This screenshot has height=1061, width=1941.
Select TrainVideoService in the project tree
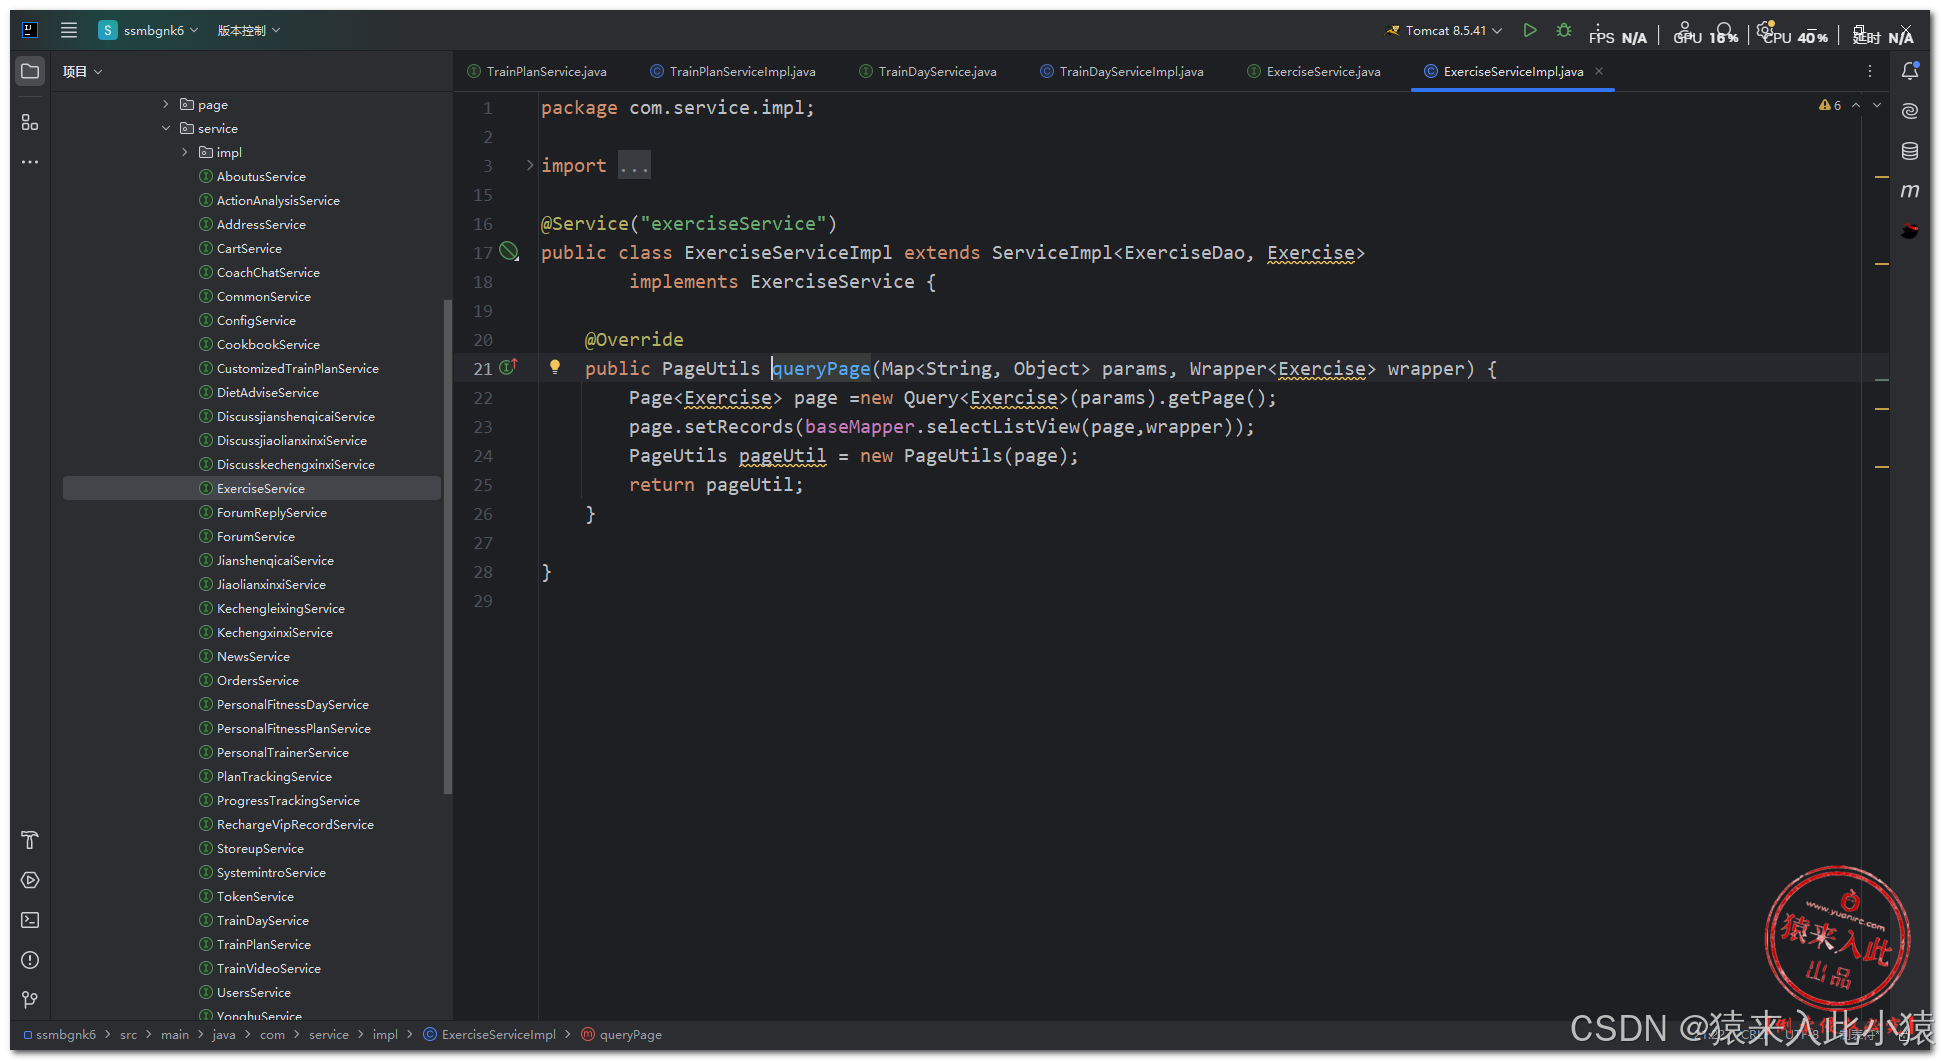[268, 968]
